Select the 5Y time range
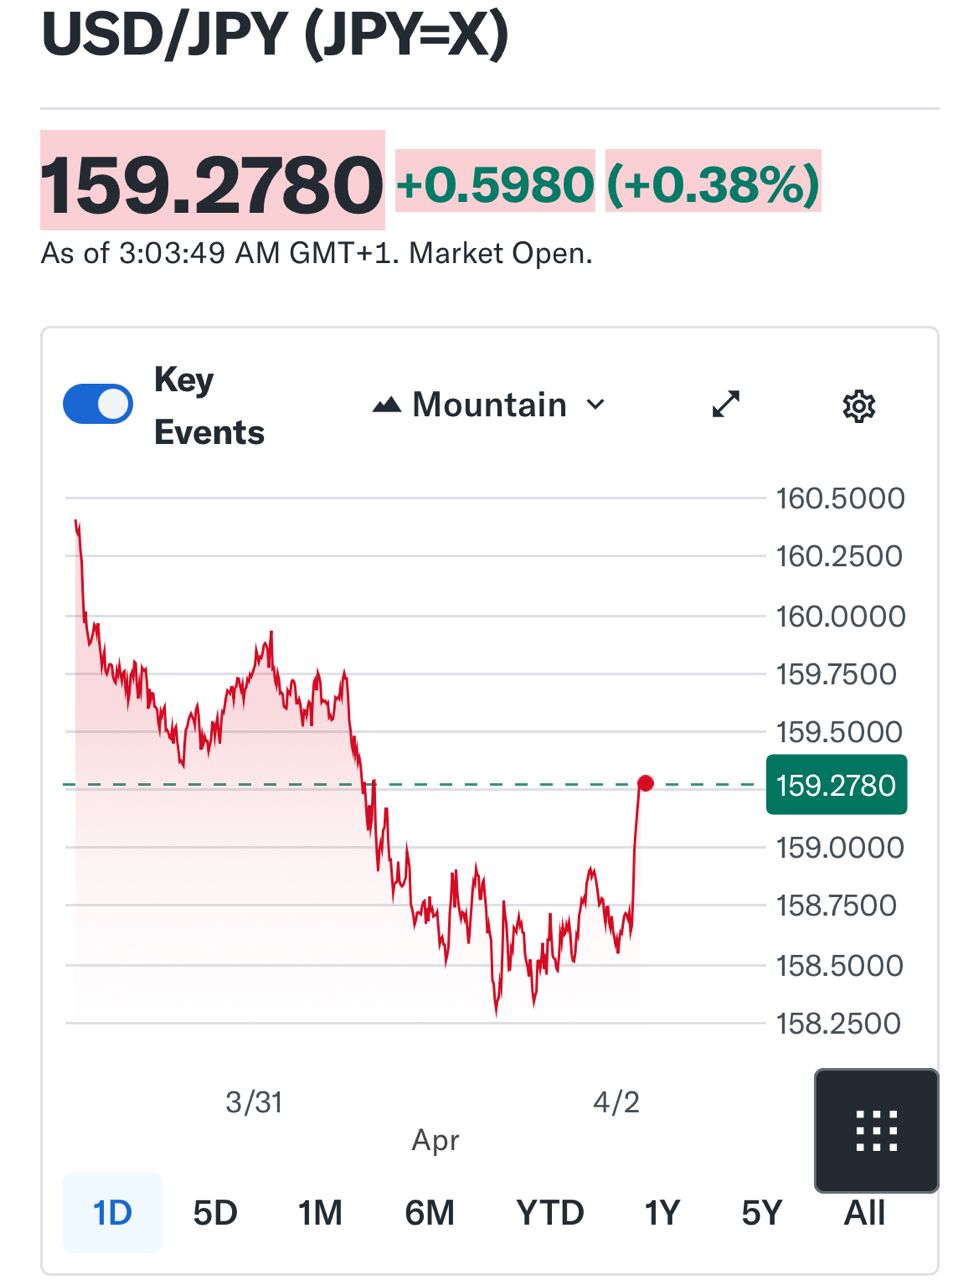 click(x=761, y=1213)
